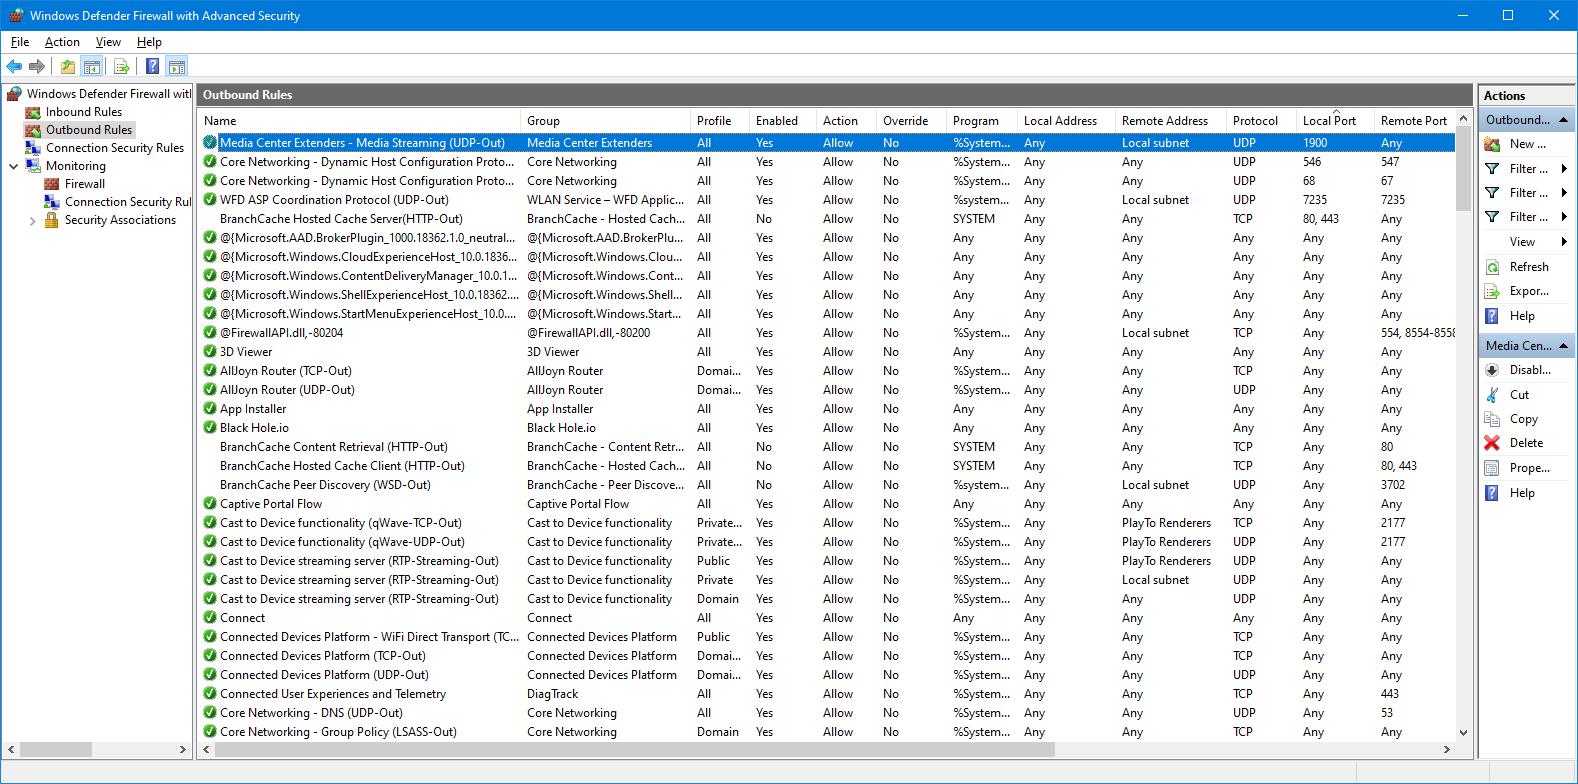
Task: Select the Connected User Experiences and Telemetry rule
Action: [826, 694]
